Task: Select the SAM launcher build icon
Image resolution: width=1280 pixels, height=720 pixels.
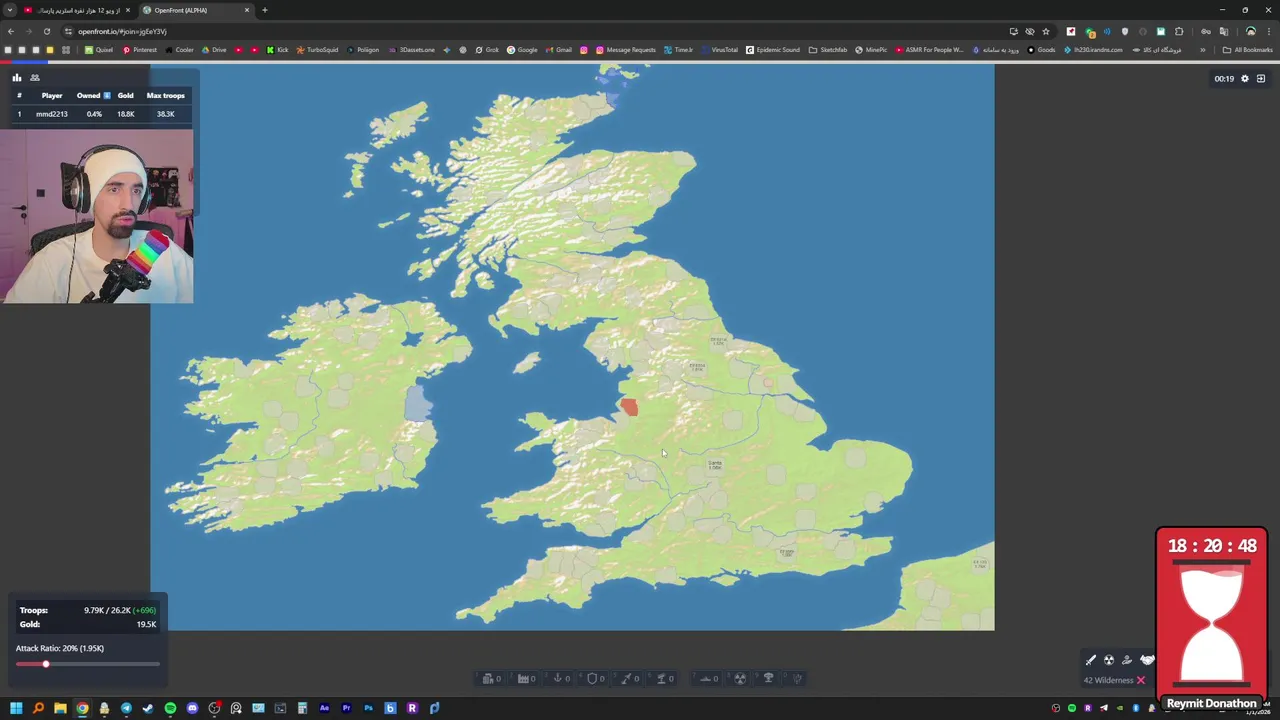Action: 661,678
